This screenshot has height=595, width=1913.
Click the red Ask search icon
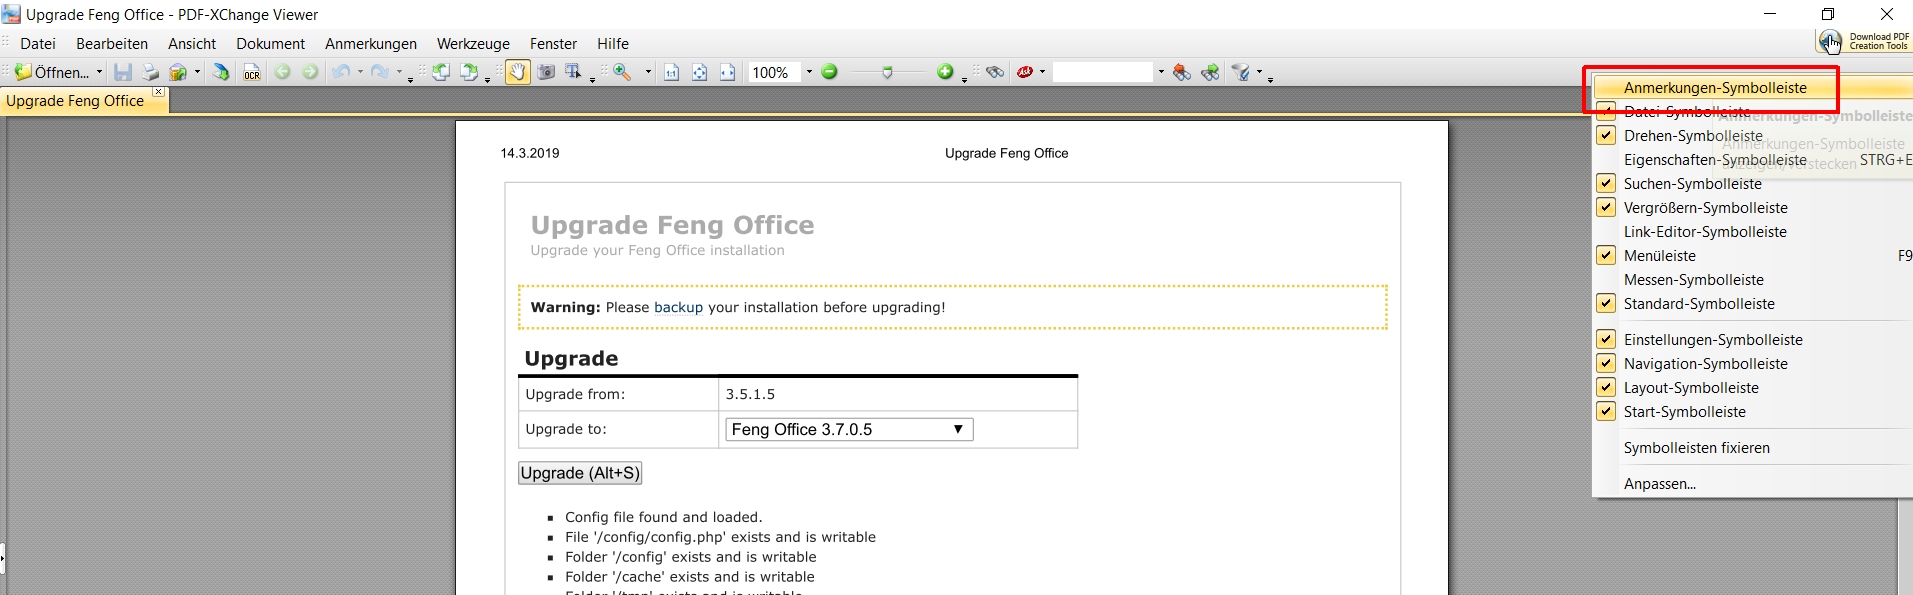click(x=1025, y=72)
